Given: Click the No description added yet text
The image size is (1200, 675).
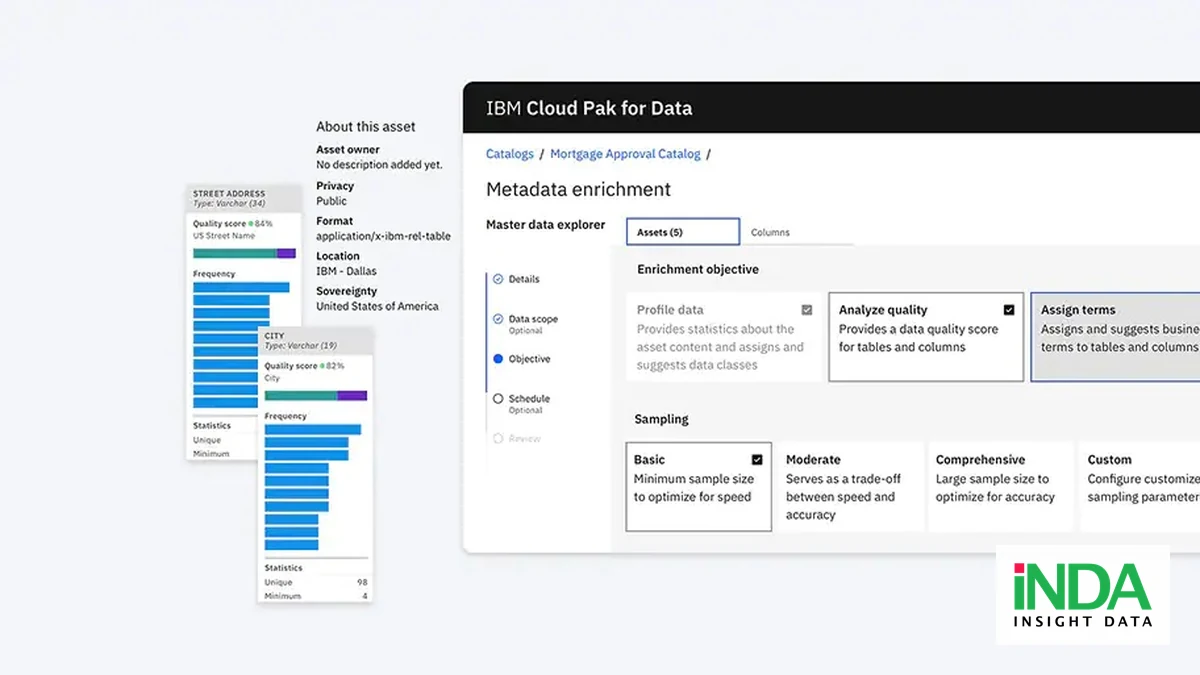Looking at the screenshot, I should [x=379, y=164].
